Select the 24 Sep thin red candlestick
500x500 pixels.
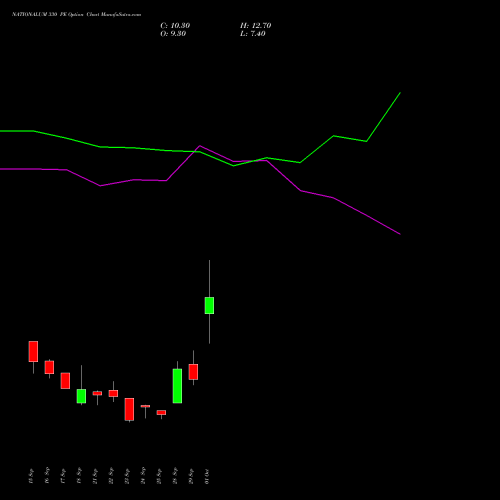[x=145, y=406]
